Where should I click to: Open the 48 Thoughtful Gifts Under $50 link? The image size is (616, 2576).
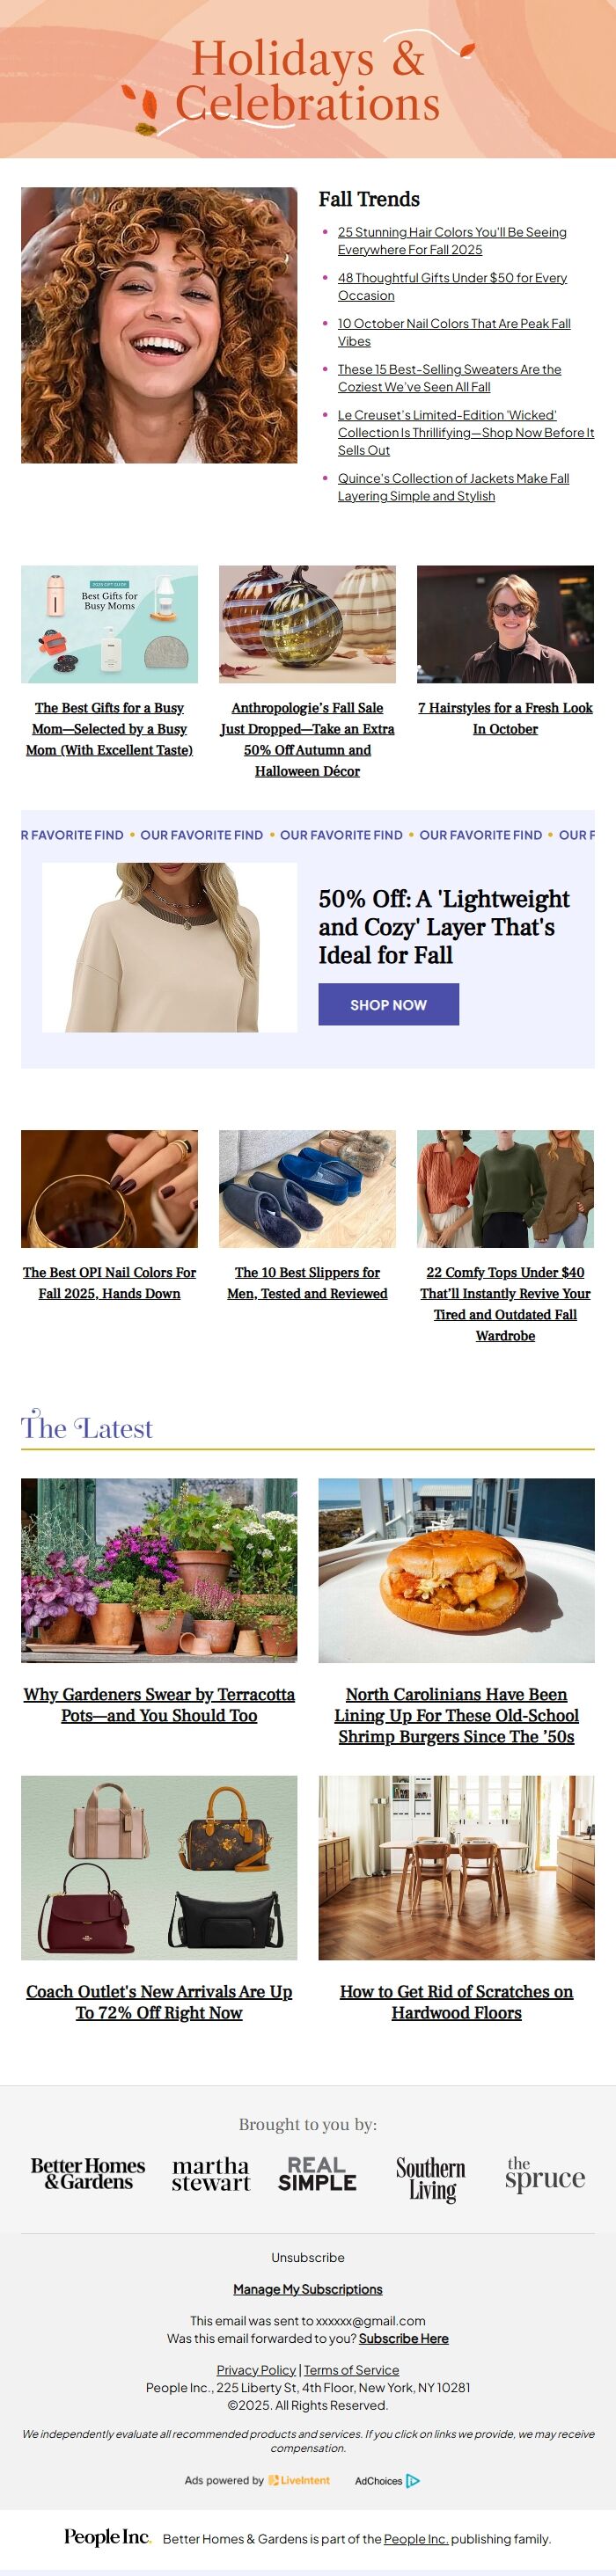[x=452, y=287]
